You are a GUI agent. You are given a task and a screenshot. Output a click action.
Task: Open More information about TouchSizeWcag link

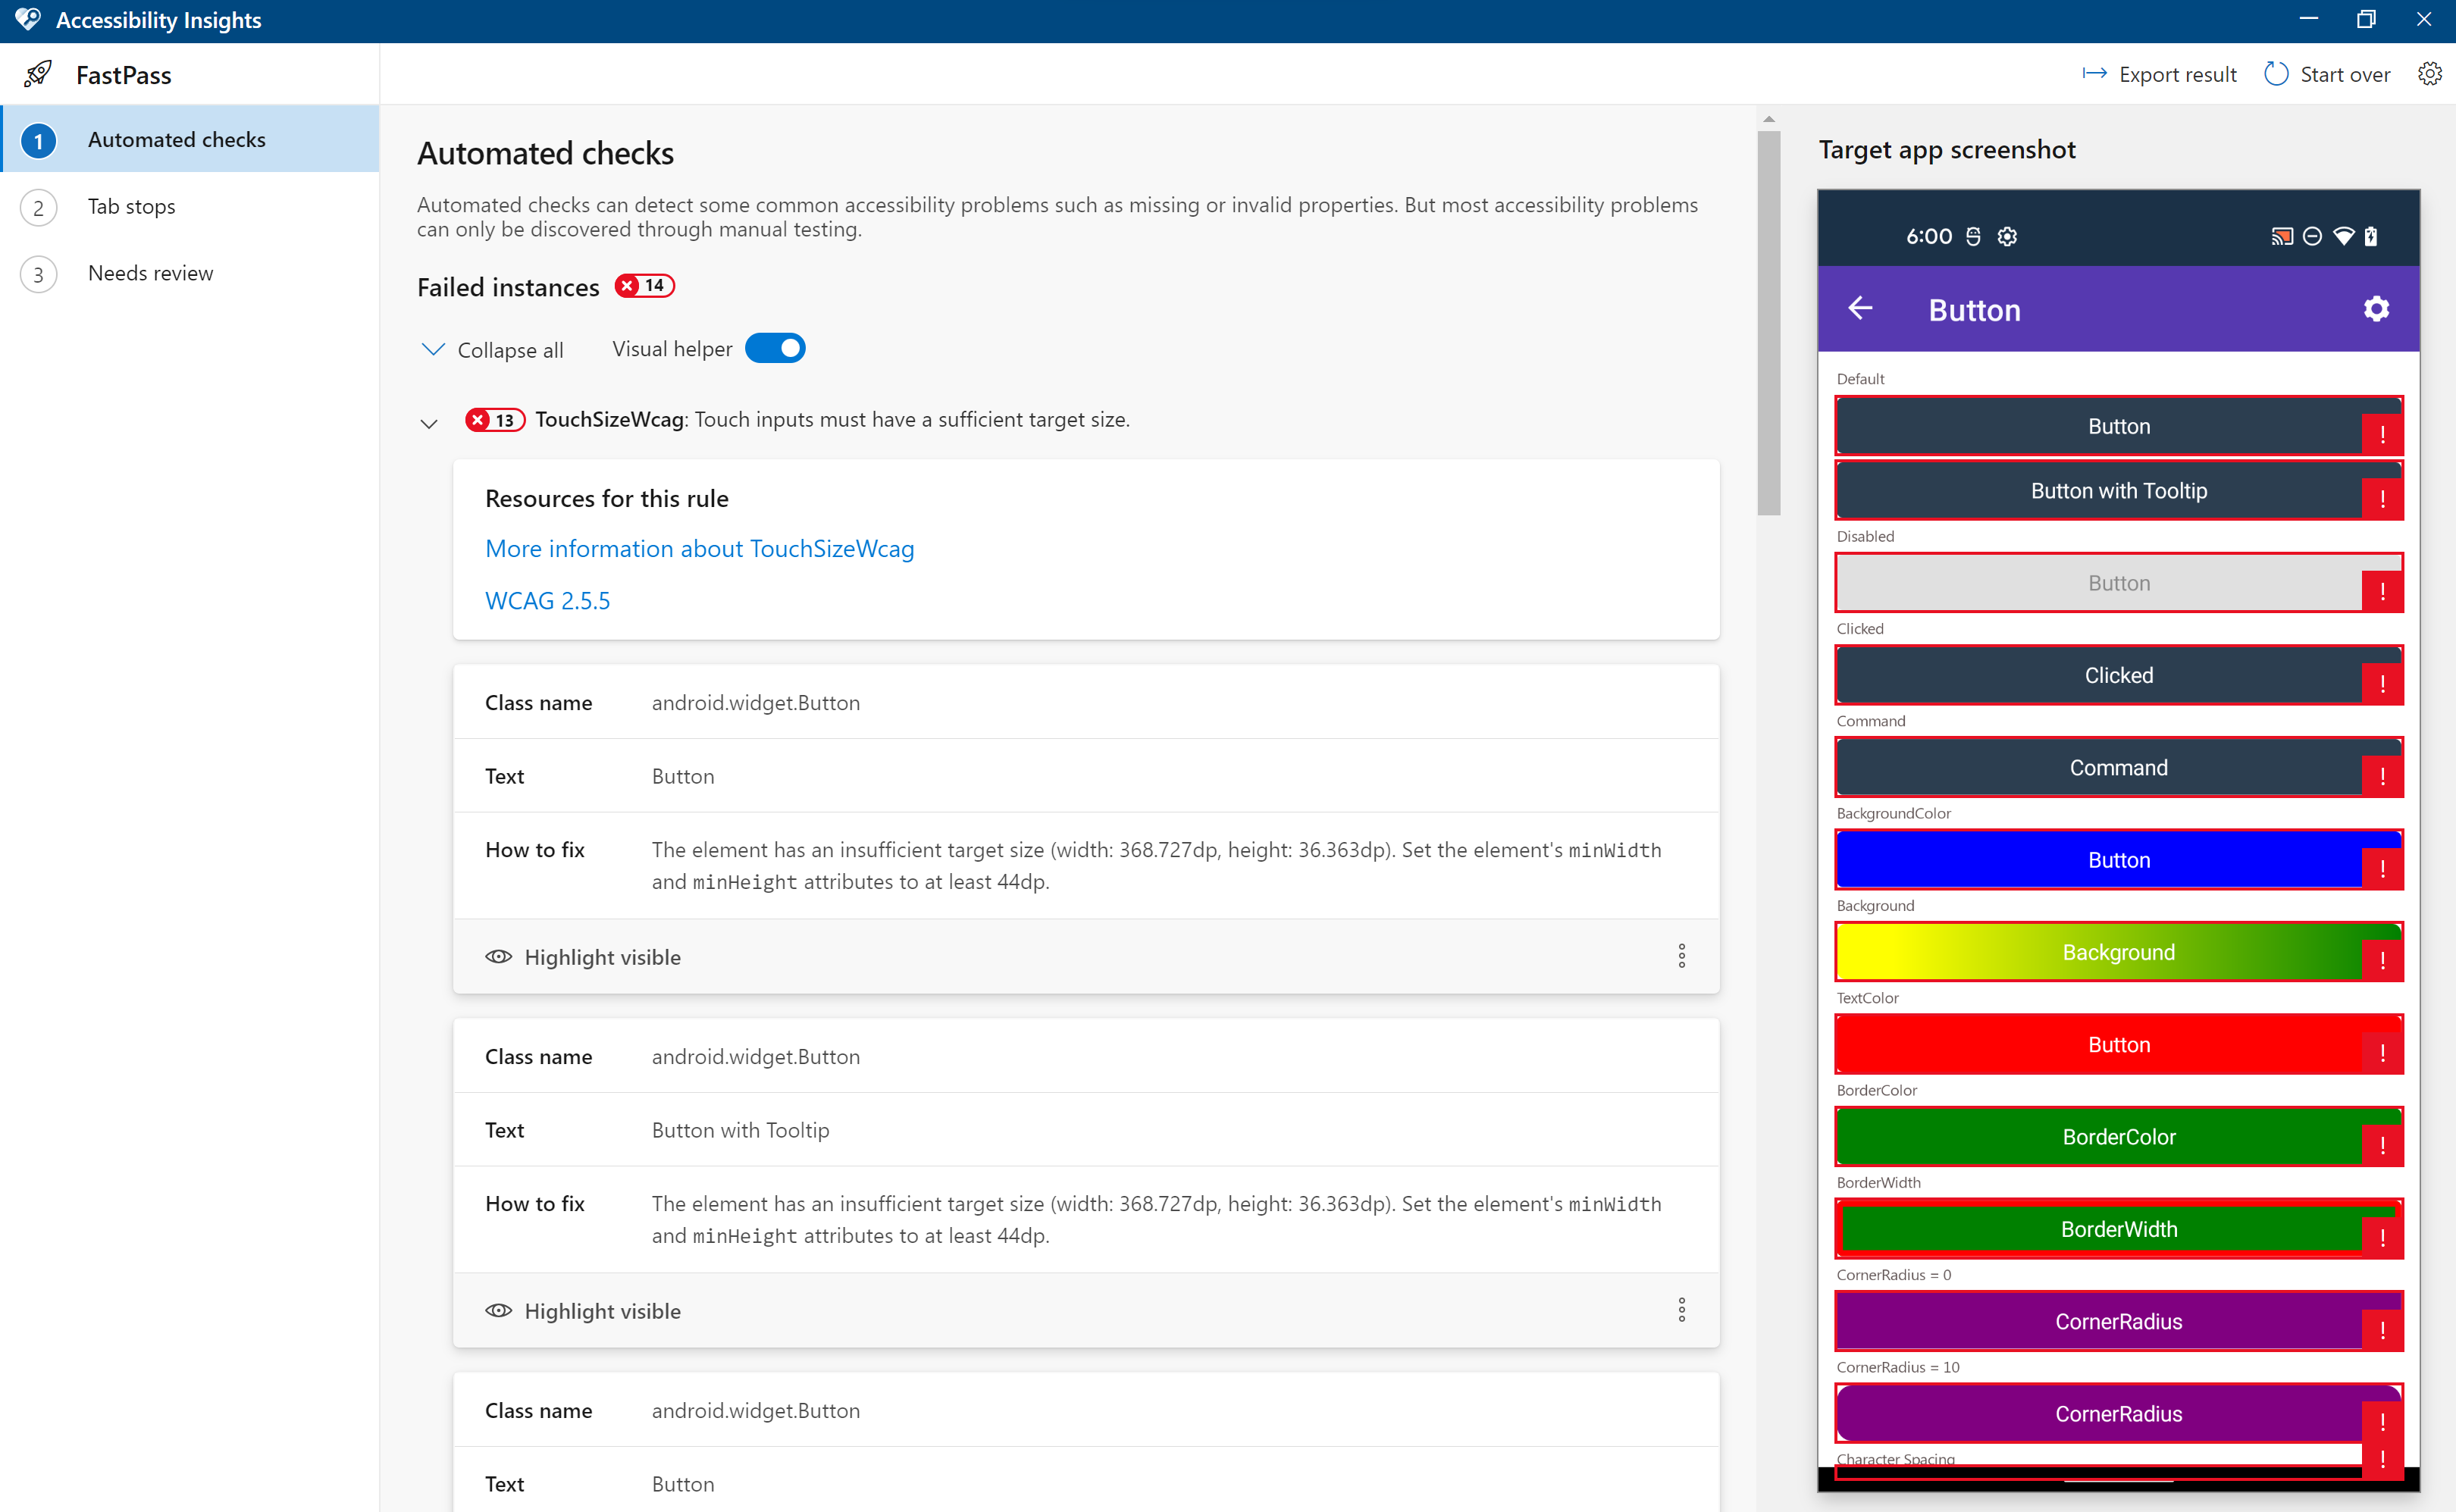[699, 548]
